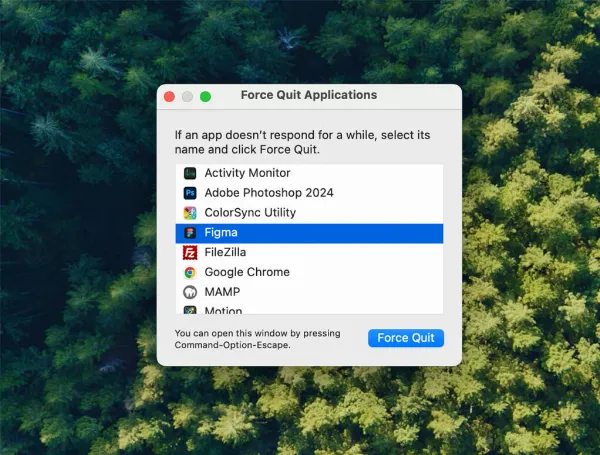Click the Force Quit Applications title bar

click(309, 95)
